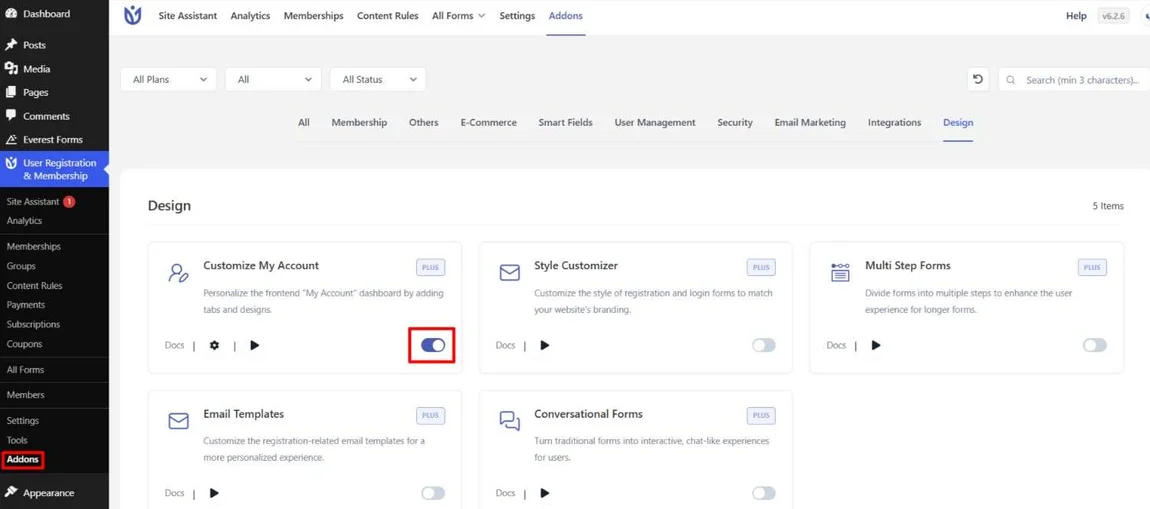The image size is (1150, 509).
Task: Open Coupons in the sidebar
Action: (24, 343)
